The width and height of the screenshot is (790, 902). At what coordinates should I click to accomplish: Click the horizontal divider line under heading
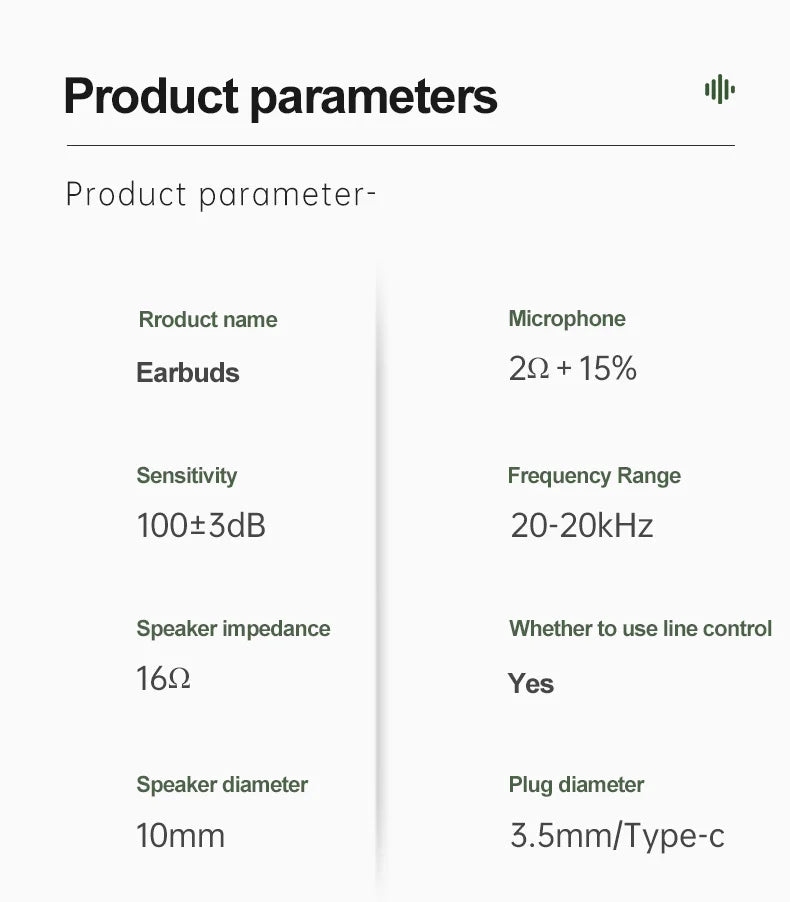click(x=400, y=146)
